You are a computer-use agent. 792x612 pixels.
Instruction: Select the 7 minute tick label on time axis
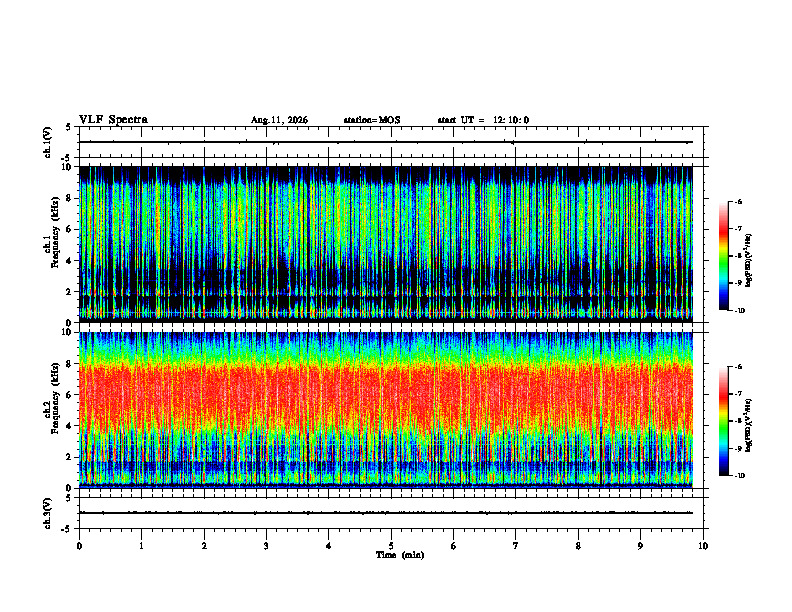pos(516,546)
